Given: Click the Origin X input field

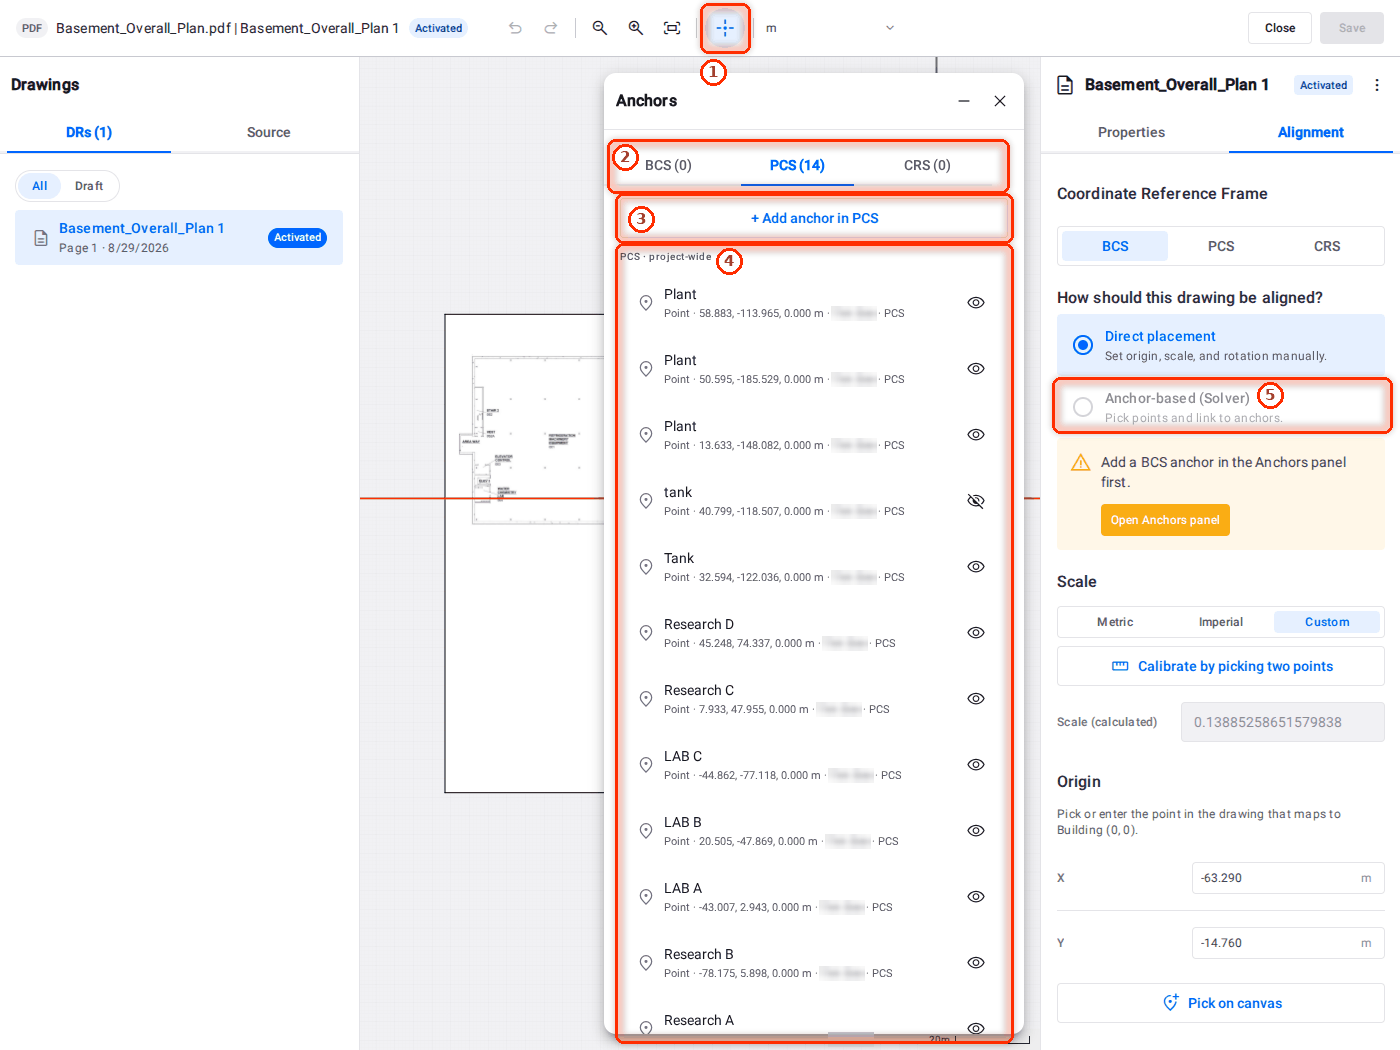Looking at the screenshot, I should (1288, 878).
